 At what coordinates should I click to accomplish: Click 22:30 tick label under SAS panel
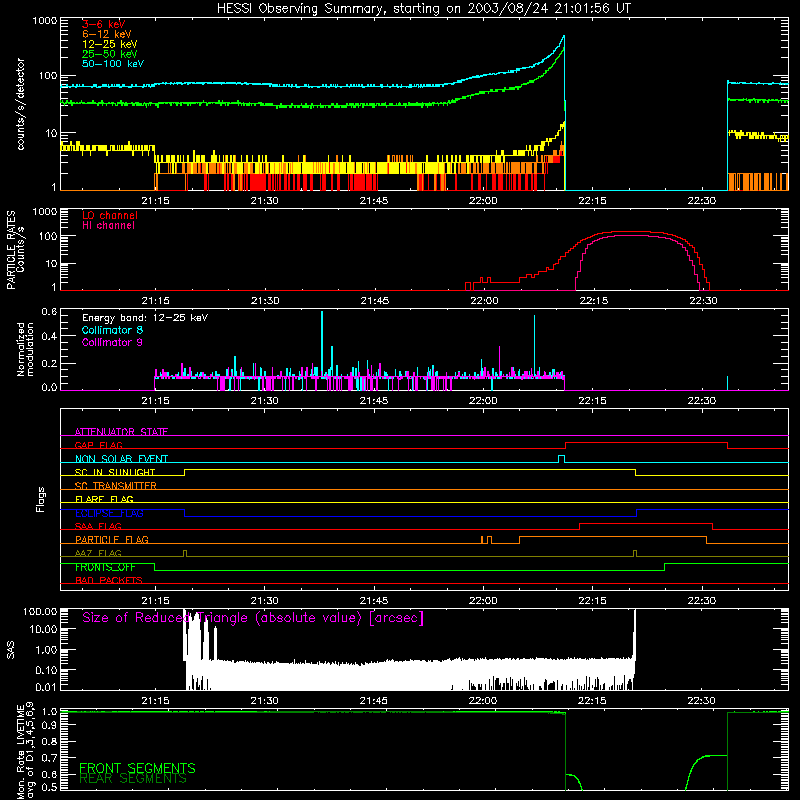(701, 701)
